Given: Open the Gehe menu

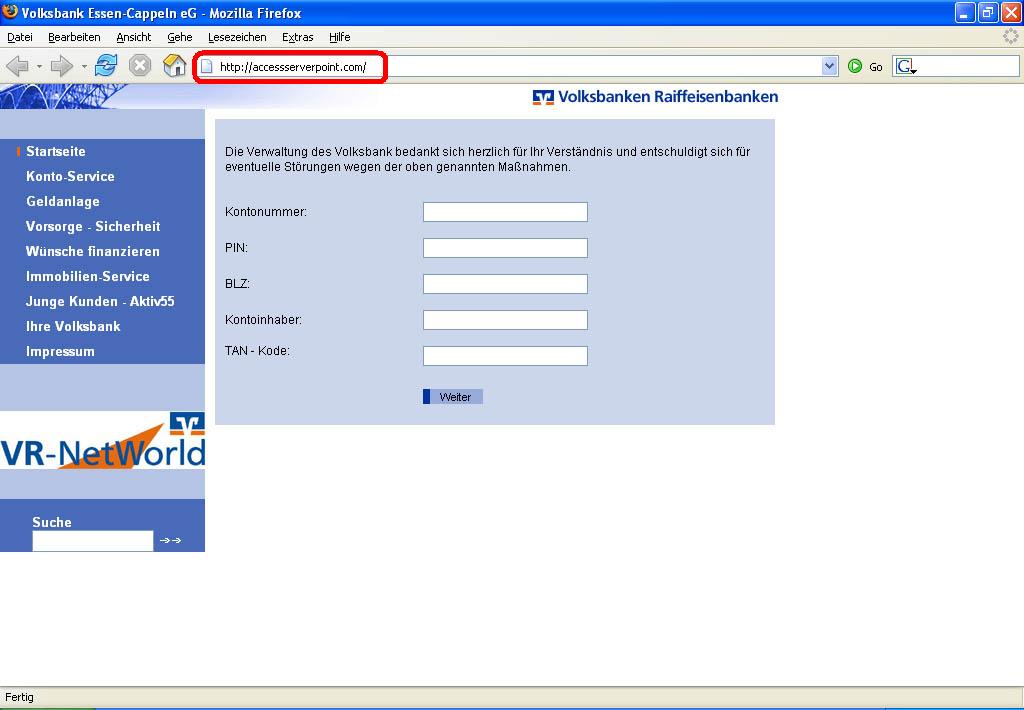Looking at the screenshot, I should click(180, 37).
